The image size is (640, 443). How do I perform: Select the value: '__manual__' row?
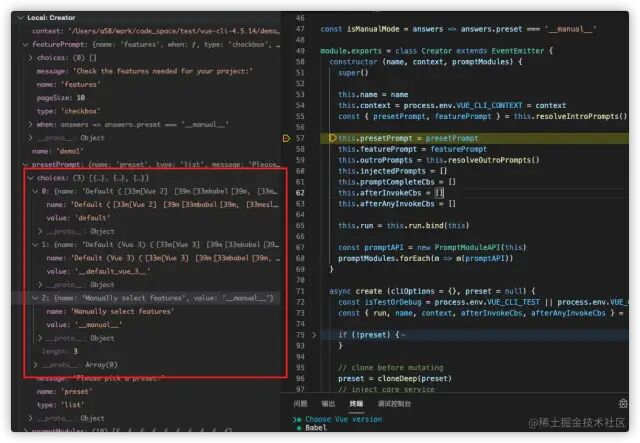click(x=84, y=325)
